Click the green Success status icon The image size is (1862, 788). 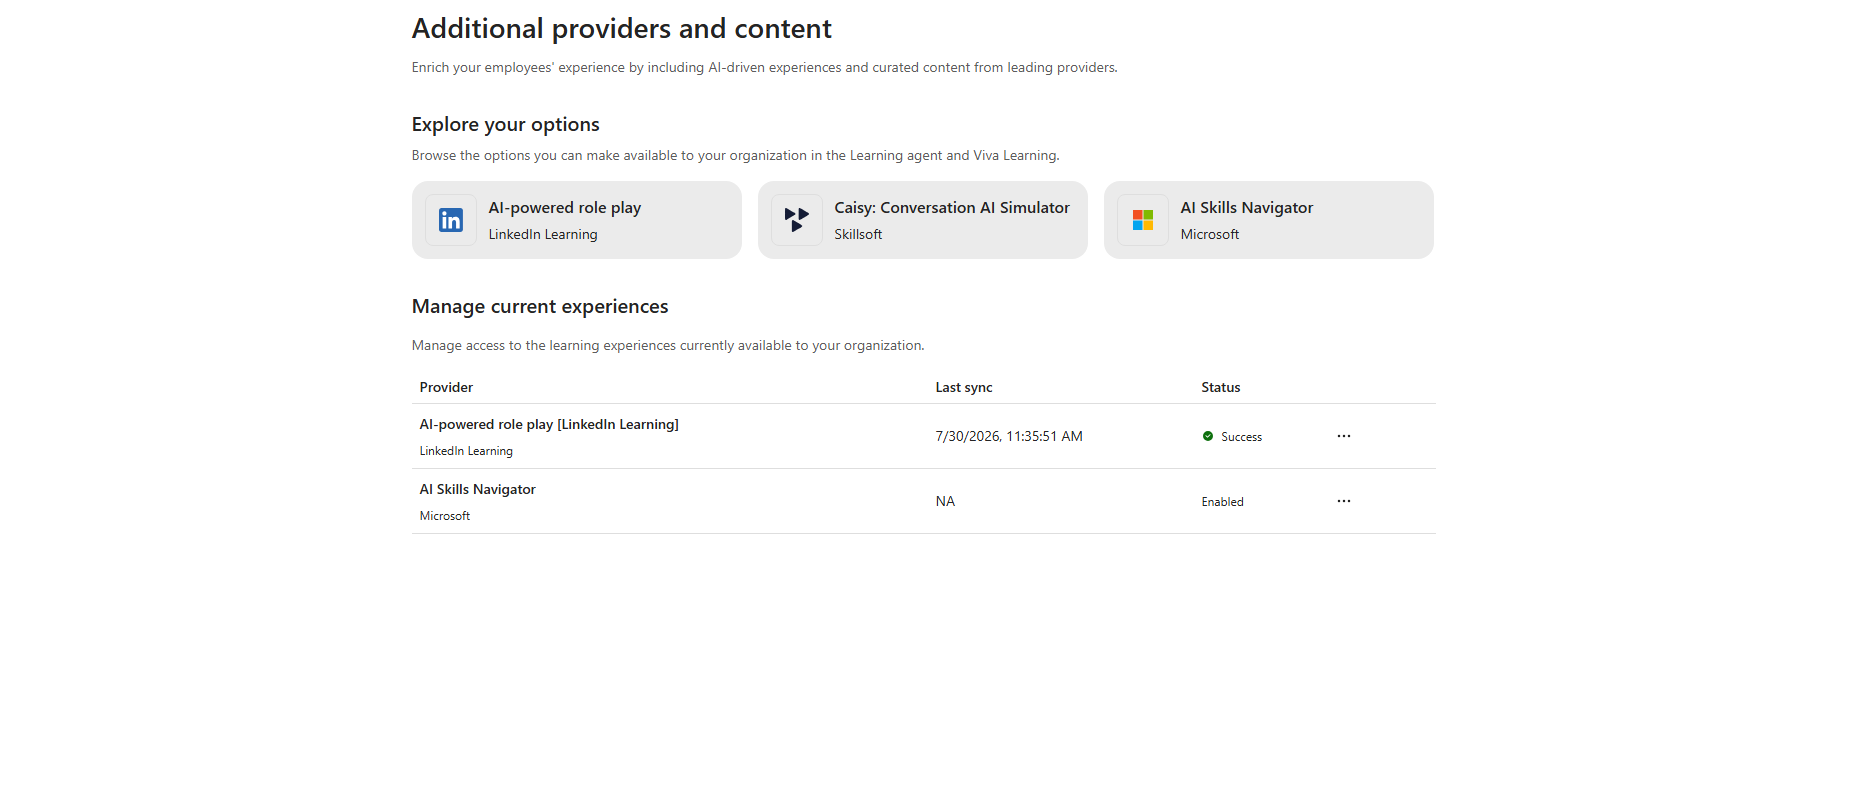click(1208, 436)
